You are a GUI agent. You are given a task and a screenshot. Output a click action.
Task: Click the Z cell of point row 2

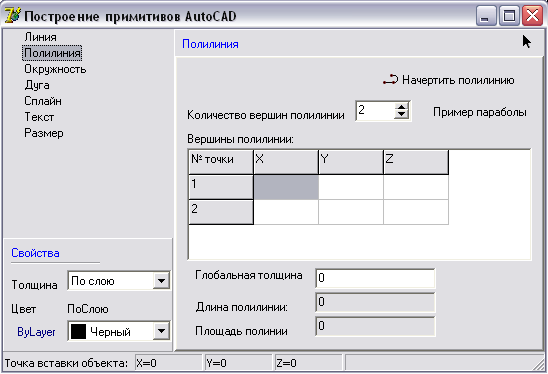[416, 212]
